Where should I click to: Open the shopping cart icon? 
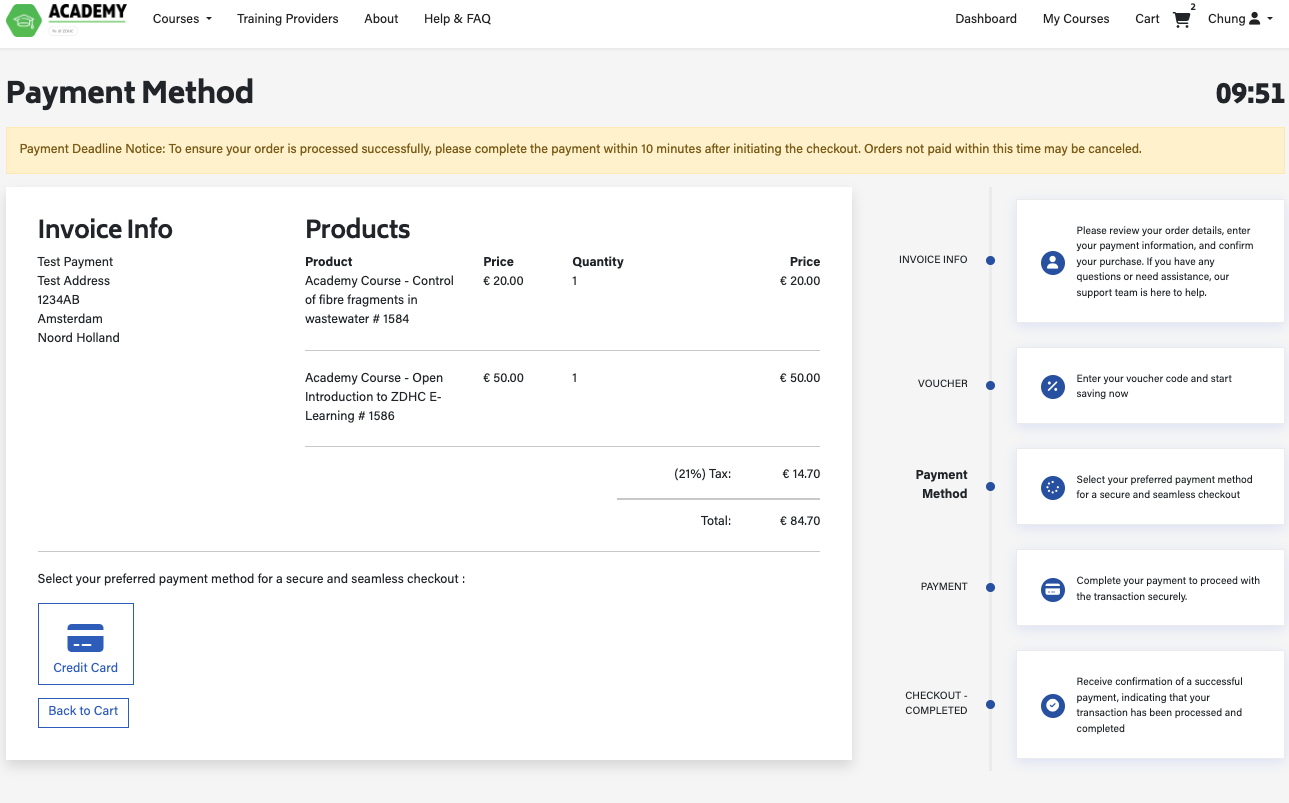[x=1182, y=19]
